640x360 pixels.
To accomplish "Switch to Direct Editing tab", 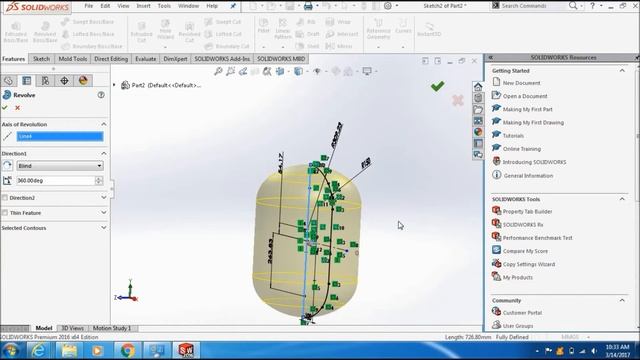I will tap(111, 59).
